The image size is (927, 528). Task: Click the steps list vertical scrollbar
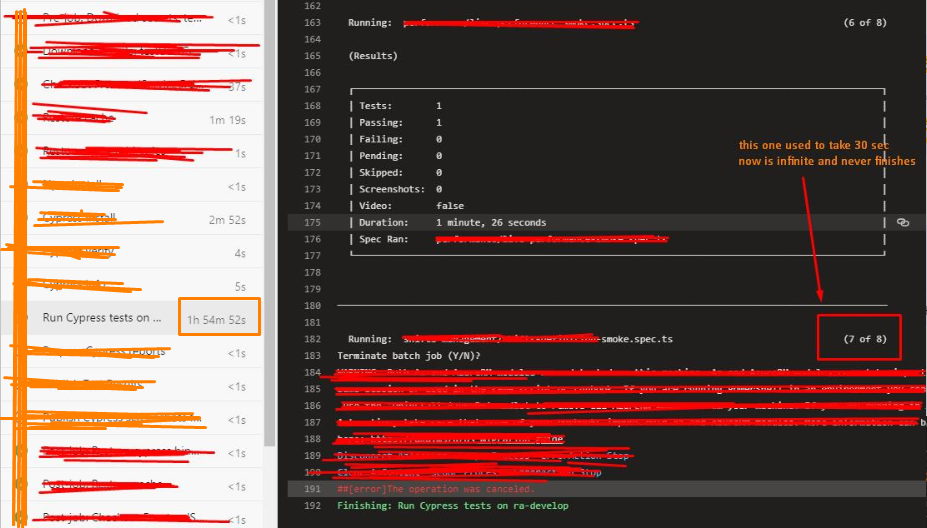(269, 225)
